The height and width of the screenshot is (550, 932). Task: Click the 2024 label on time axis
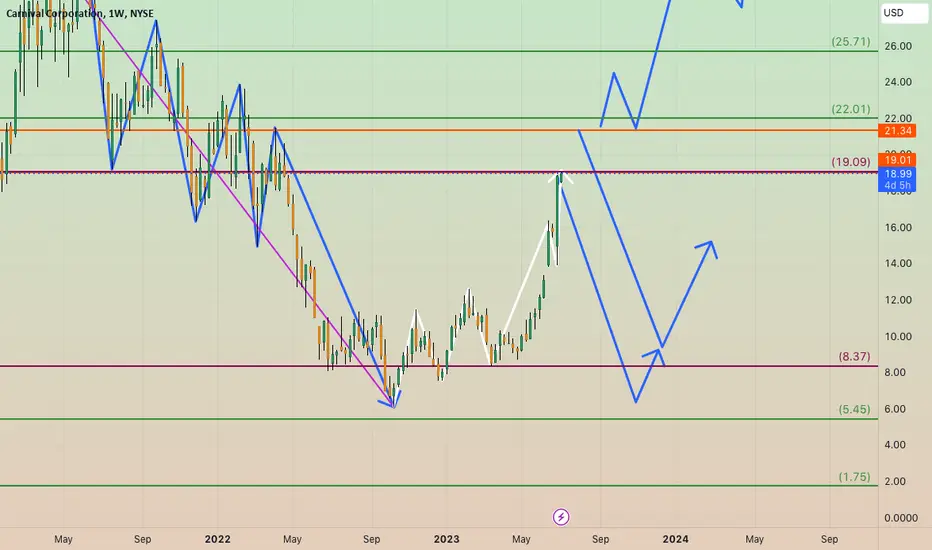pos(675,539)
